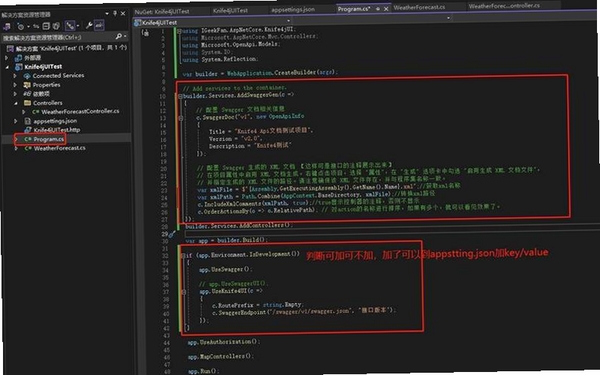Toggle the switch views icon in Solution Explorer
This screenshot has height=375, width=600.
[70, 26]
